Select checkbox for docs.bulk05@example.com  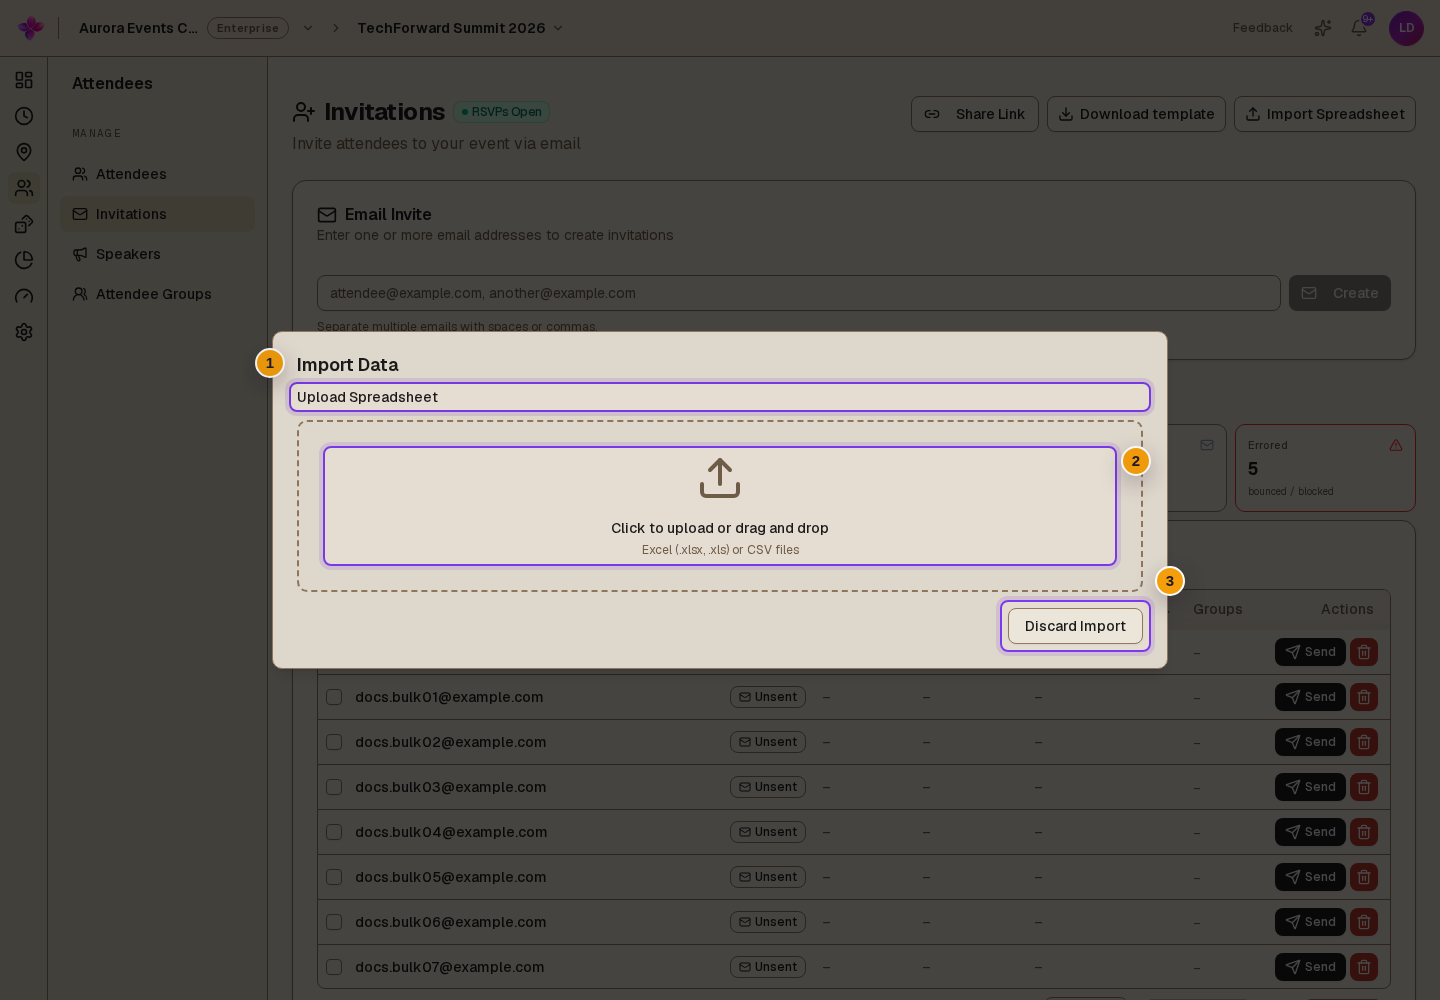click(334, 877)
